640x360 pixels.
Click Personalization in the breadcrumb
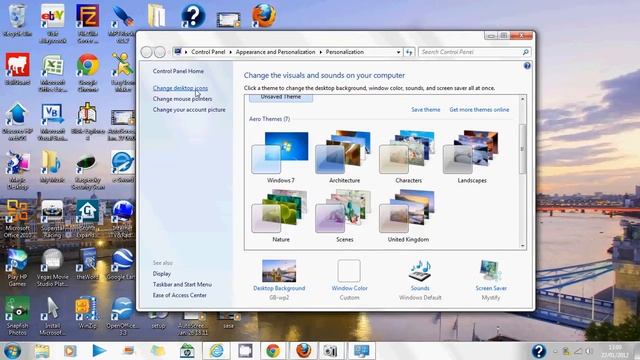[x=344, y=52]
